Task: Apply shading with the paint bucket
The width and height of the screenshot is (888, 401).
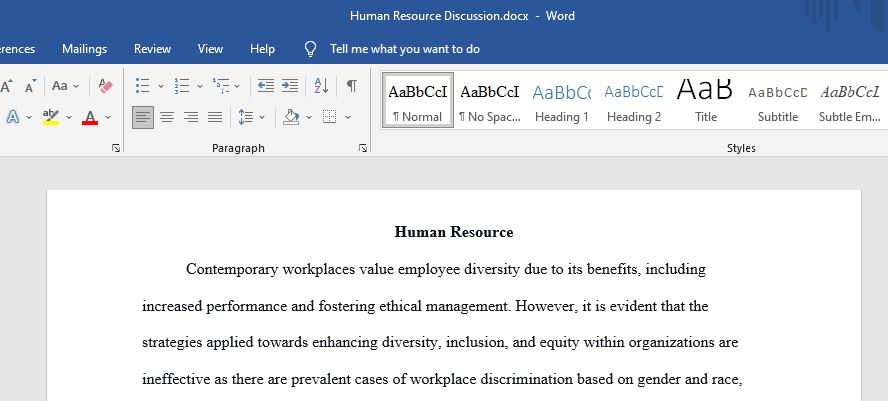Action: tap(291, 117)
